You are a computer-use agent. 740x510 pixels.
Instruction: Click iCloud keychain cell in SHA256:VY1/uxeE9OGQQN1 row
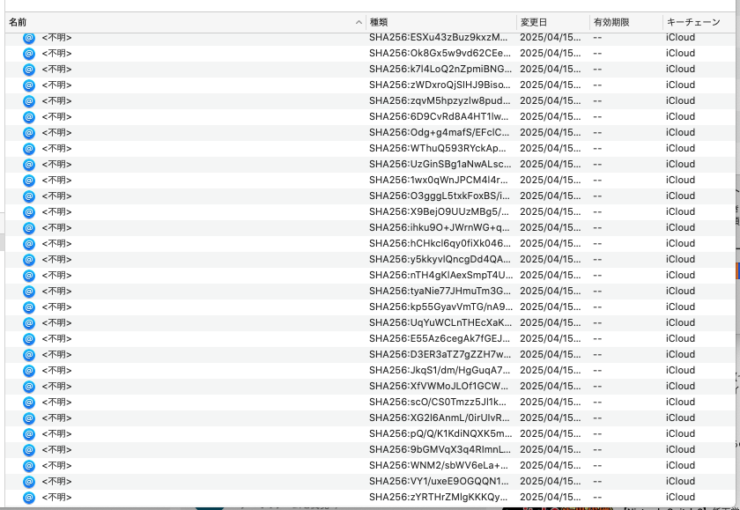click(x=680, y=481)
